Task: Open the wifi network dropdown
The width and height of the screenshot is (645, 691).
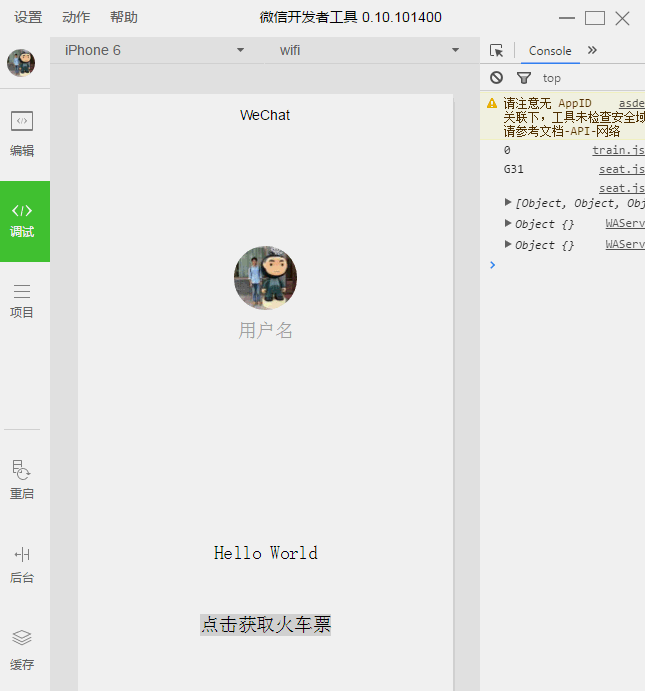Action: click(x=370, y=50)
